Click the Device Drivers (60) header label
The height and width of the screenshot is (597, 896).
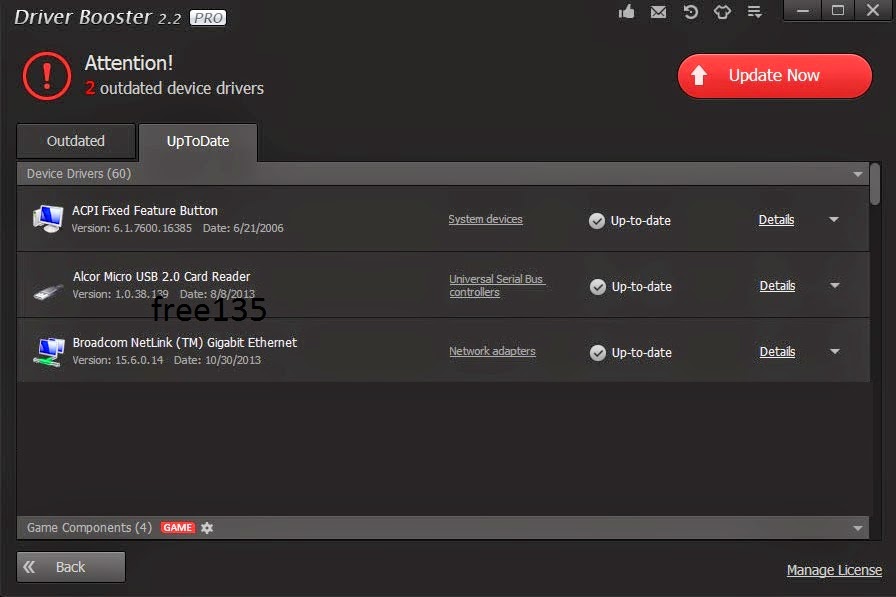(x=79, y=174)
